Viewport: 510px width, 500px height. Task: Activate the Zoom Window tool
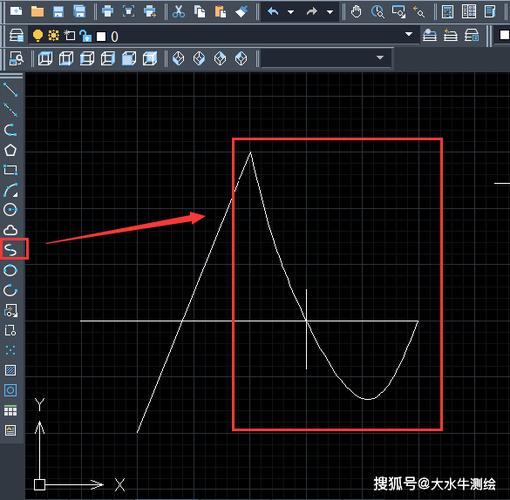(398, 12)
